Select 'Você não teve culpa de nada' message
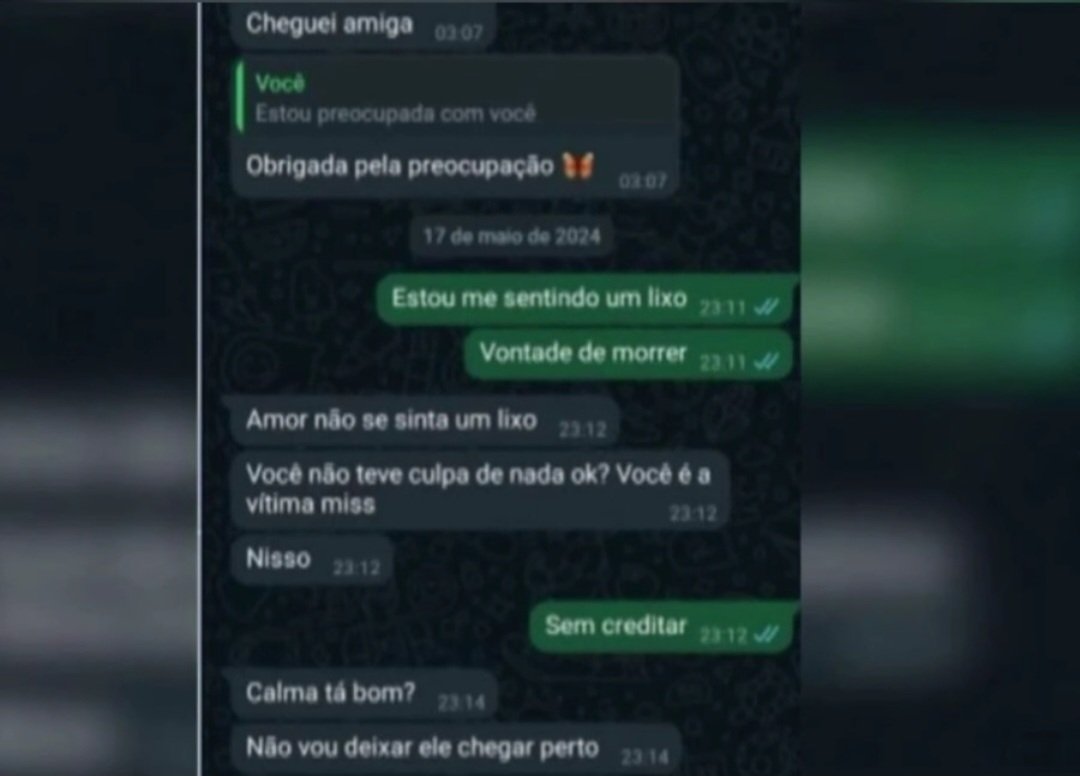 click(x=479, y=490)
